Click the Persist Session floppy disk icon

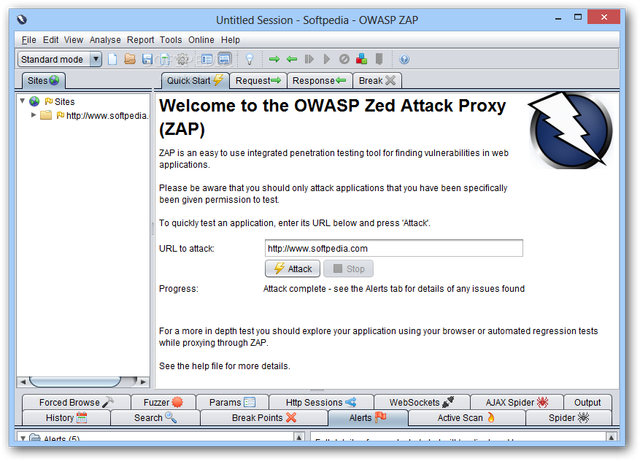147,60
